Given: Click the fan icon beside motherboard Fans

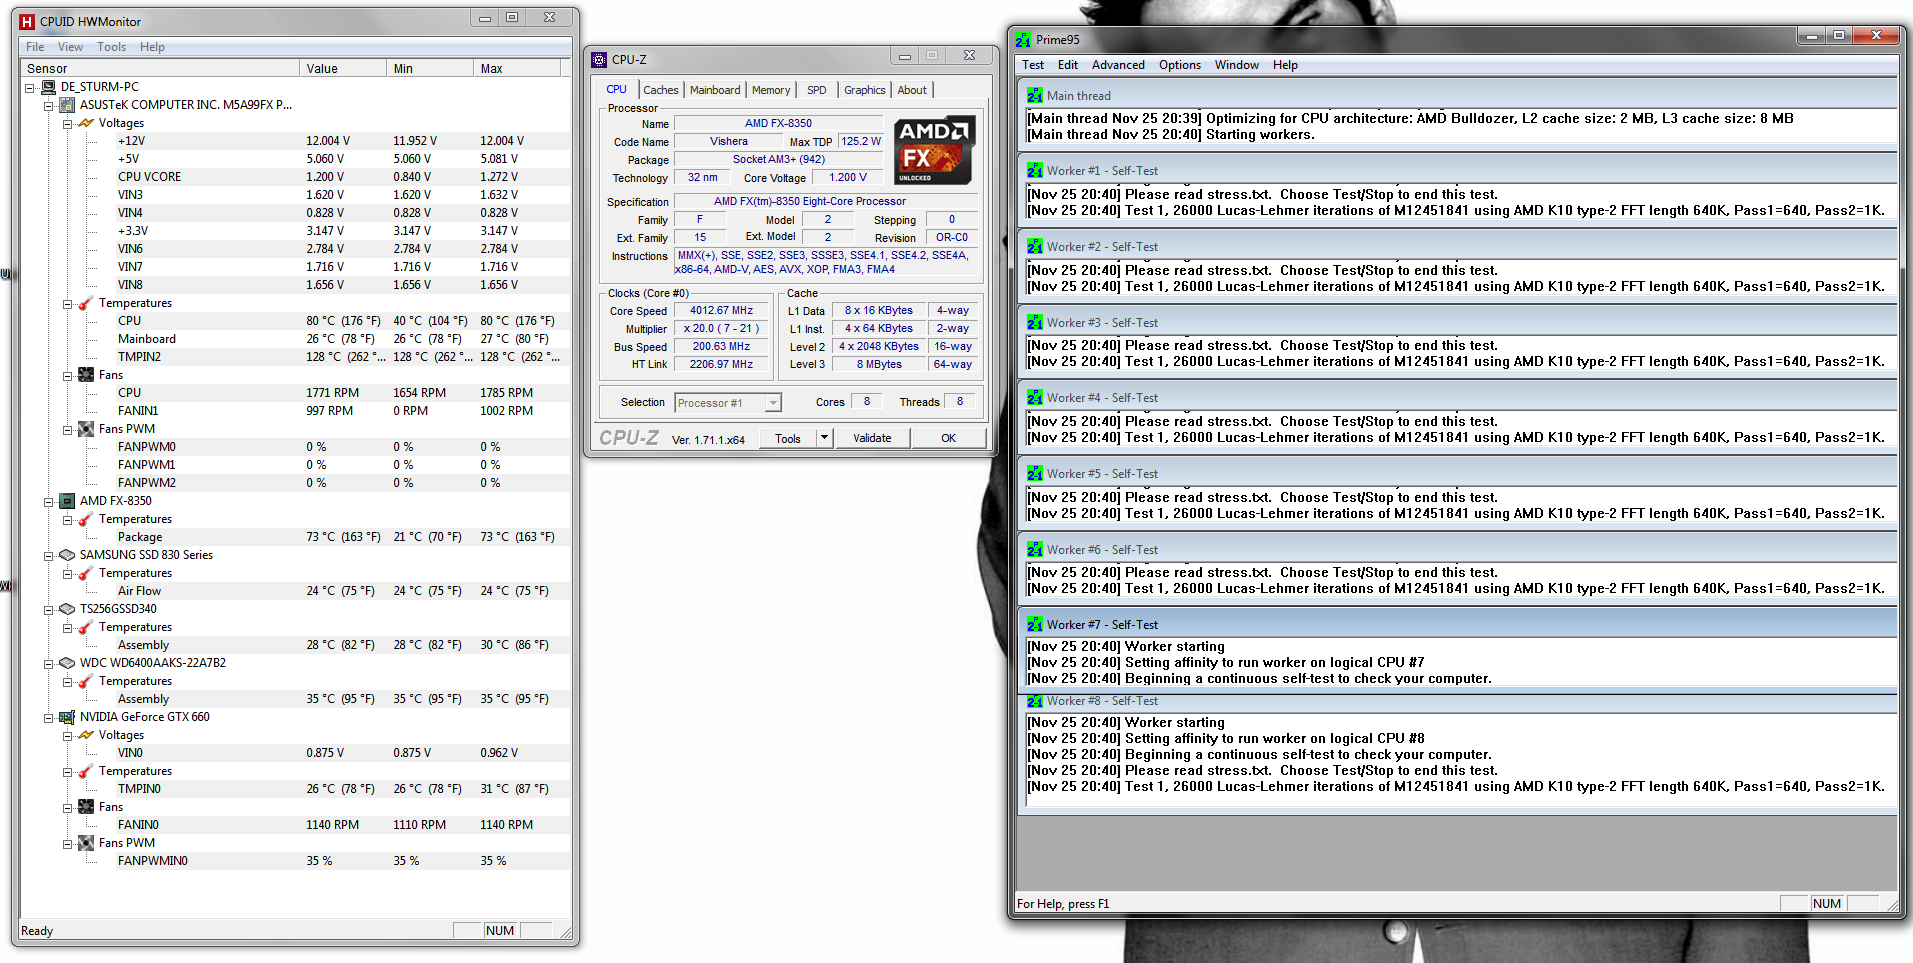Looking at the screenshot, I should [86, 375].
